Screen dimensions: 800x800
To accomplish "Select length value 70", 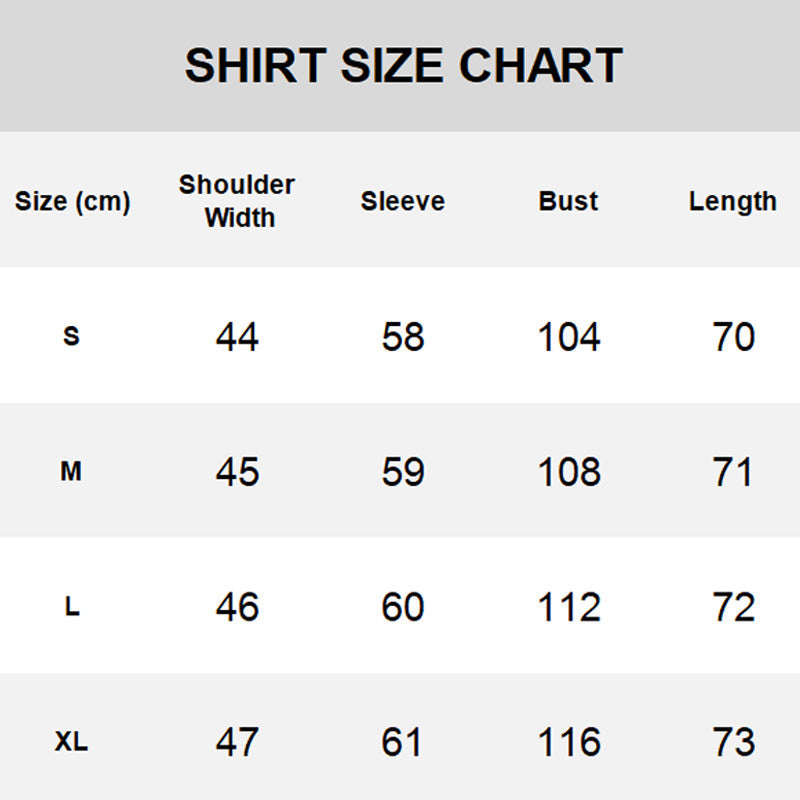I will [733, 337].
